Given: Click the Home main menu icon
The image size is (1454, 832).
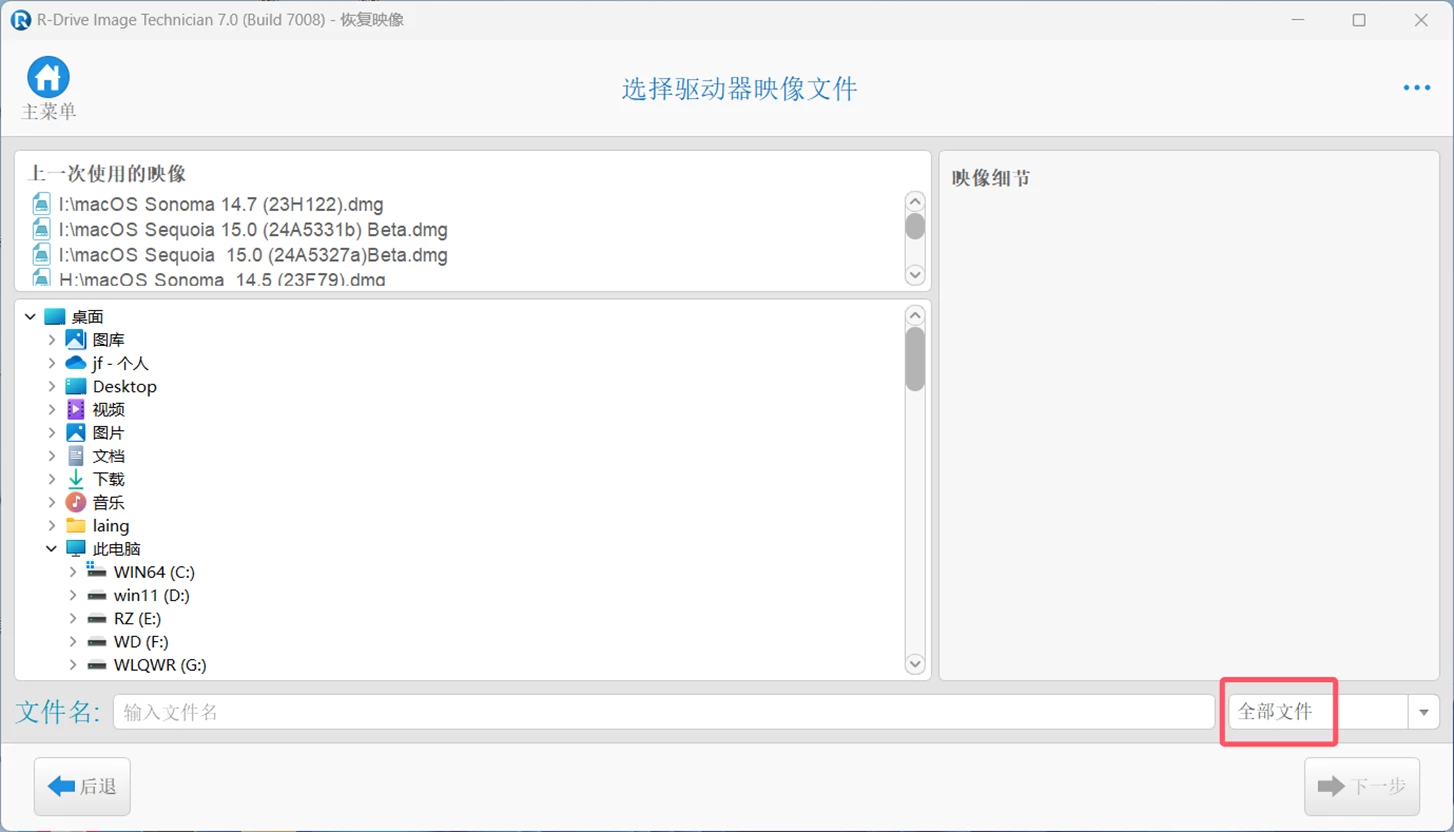Looking at the screenshot, I should point(47,78).
